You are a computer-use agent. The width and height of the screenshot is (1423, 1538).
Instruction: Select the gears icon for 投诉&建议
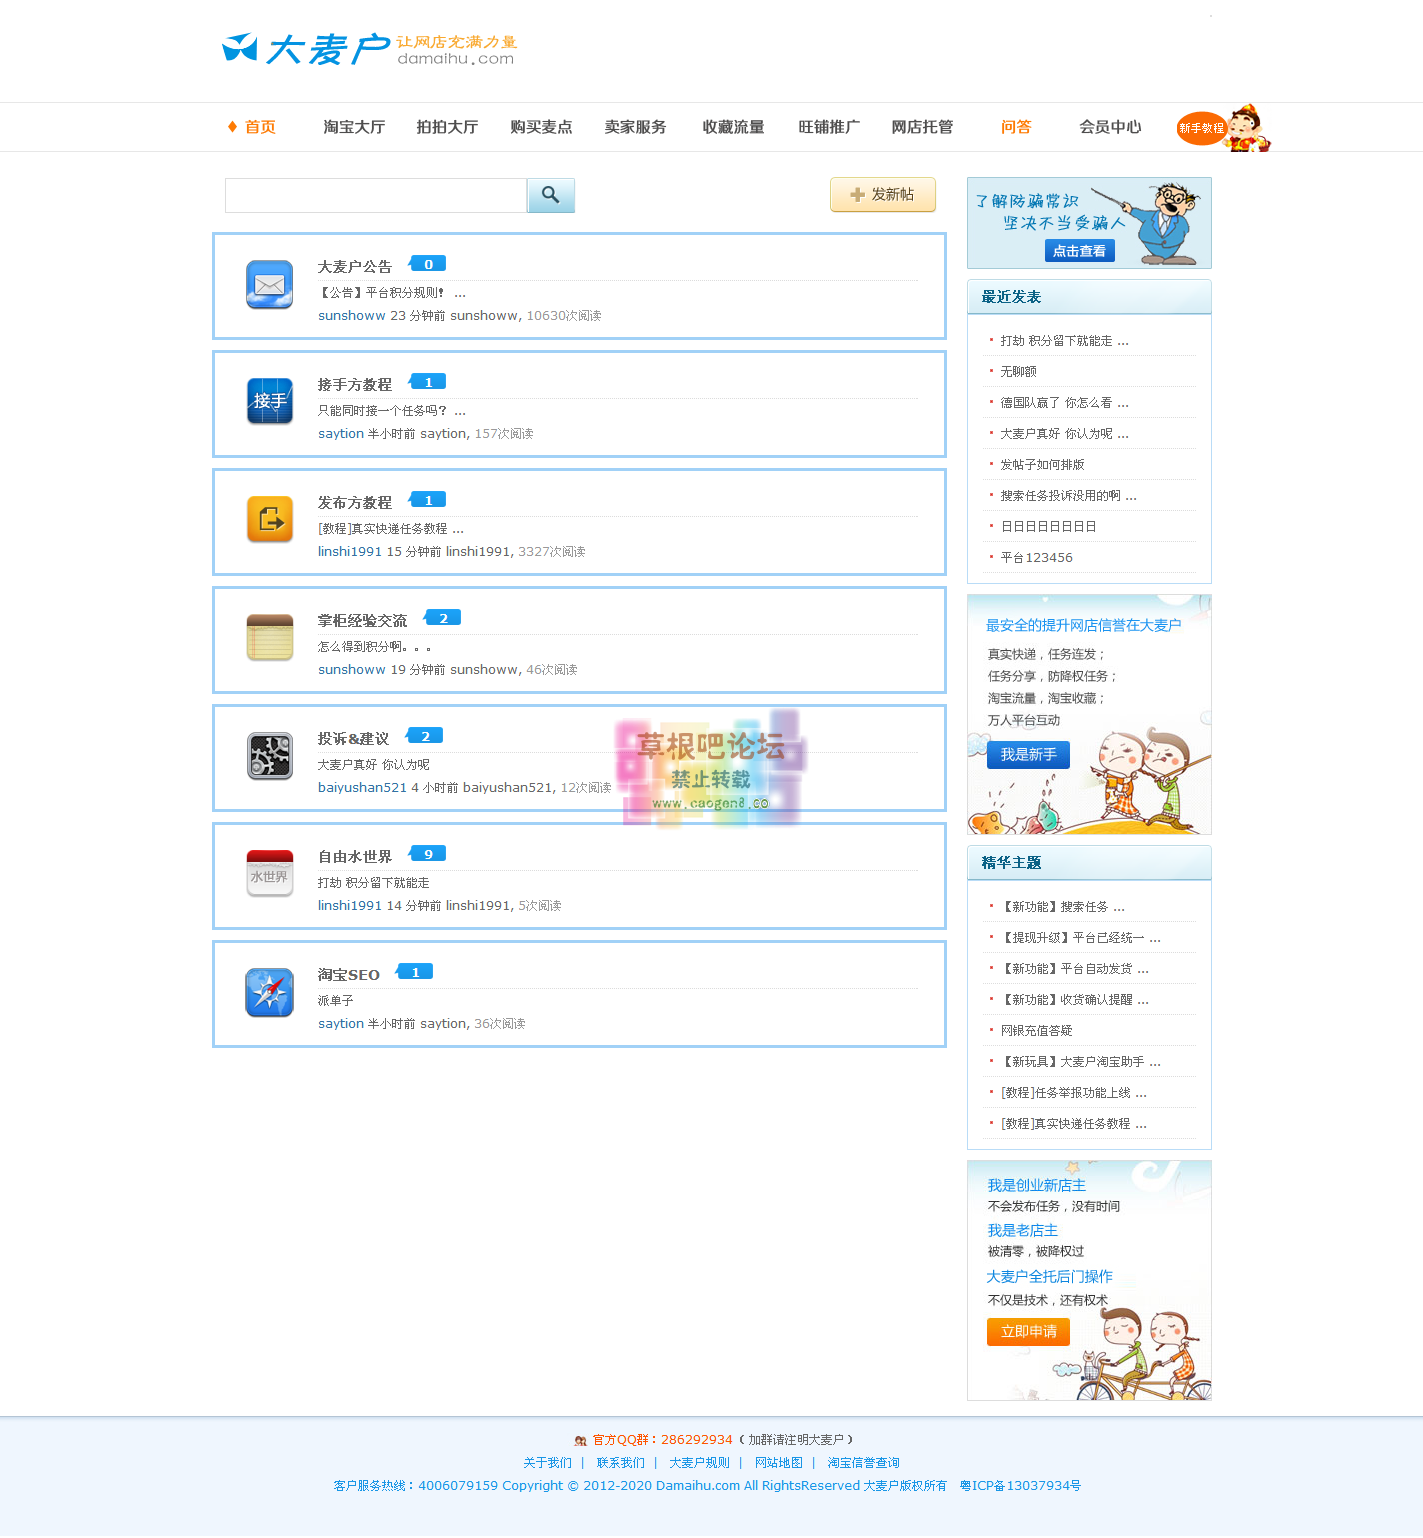[x=269, y=755]
